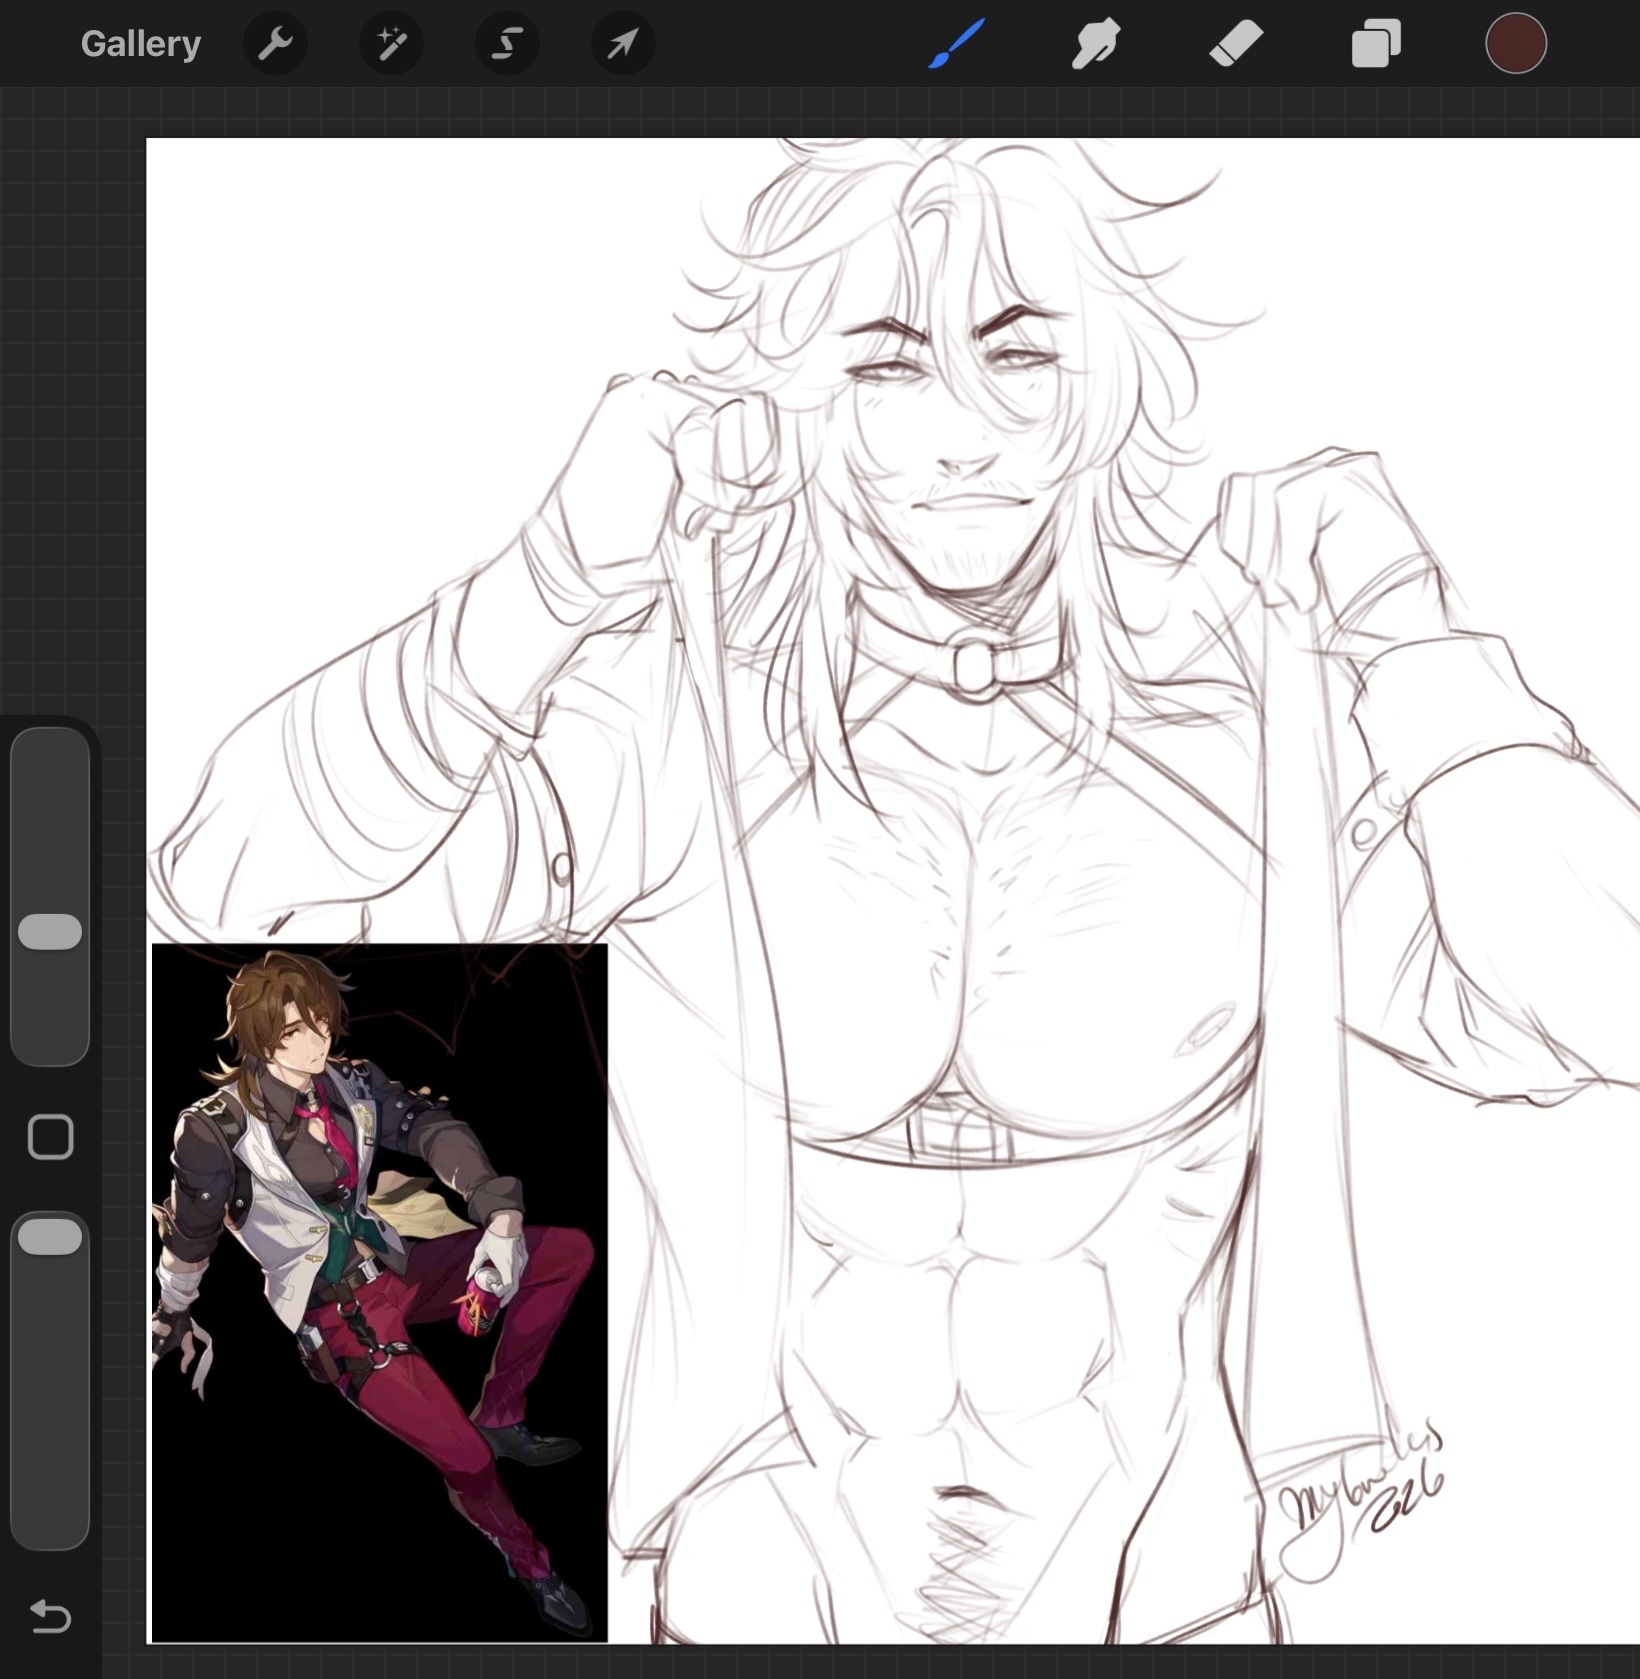Tap the square Modify button in the sidebar
Screen dimensions: 1640x1679
50,1137
